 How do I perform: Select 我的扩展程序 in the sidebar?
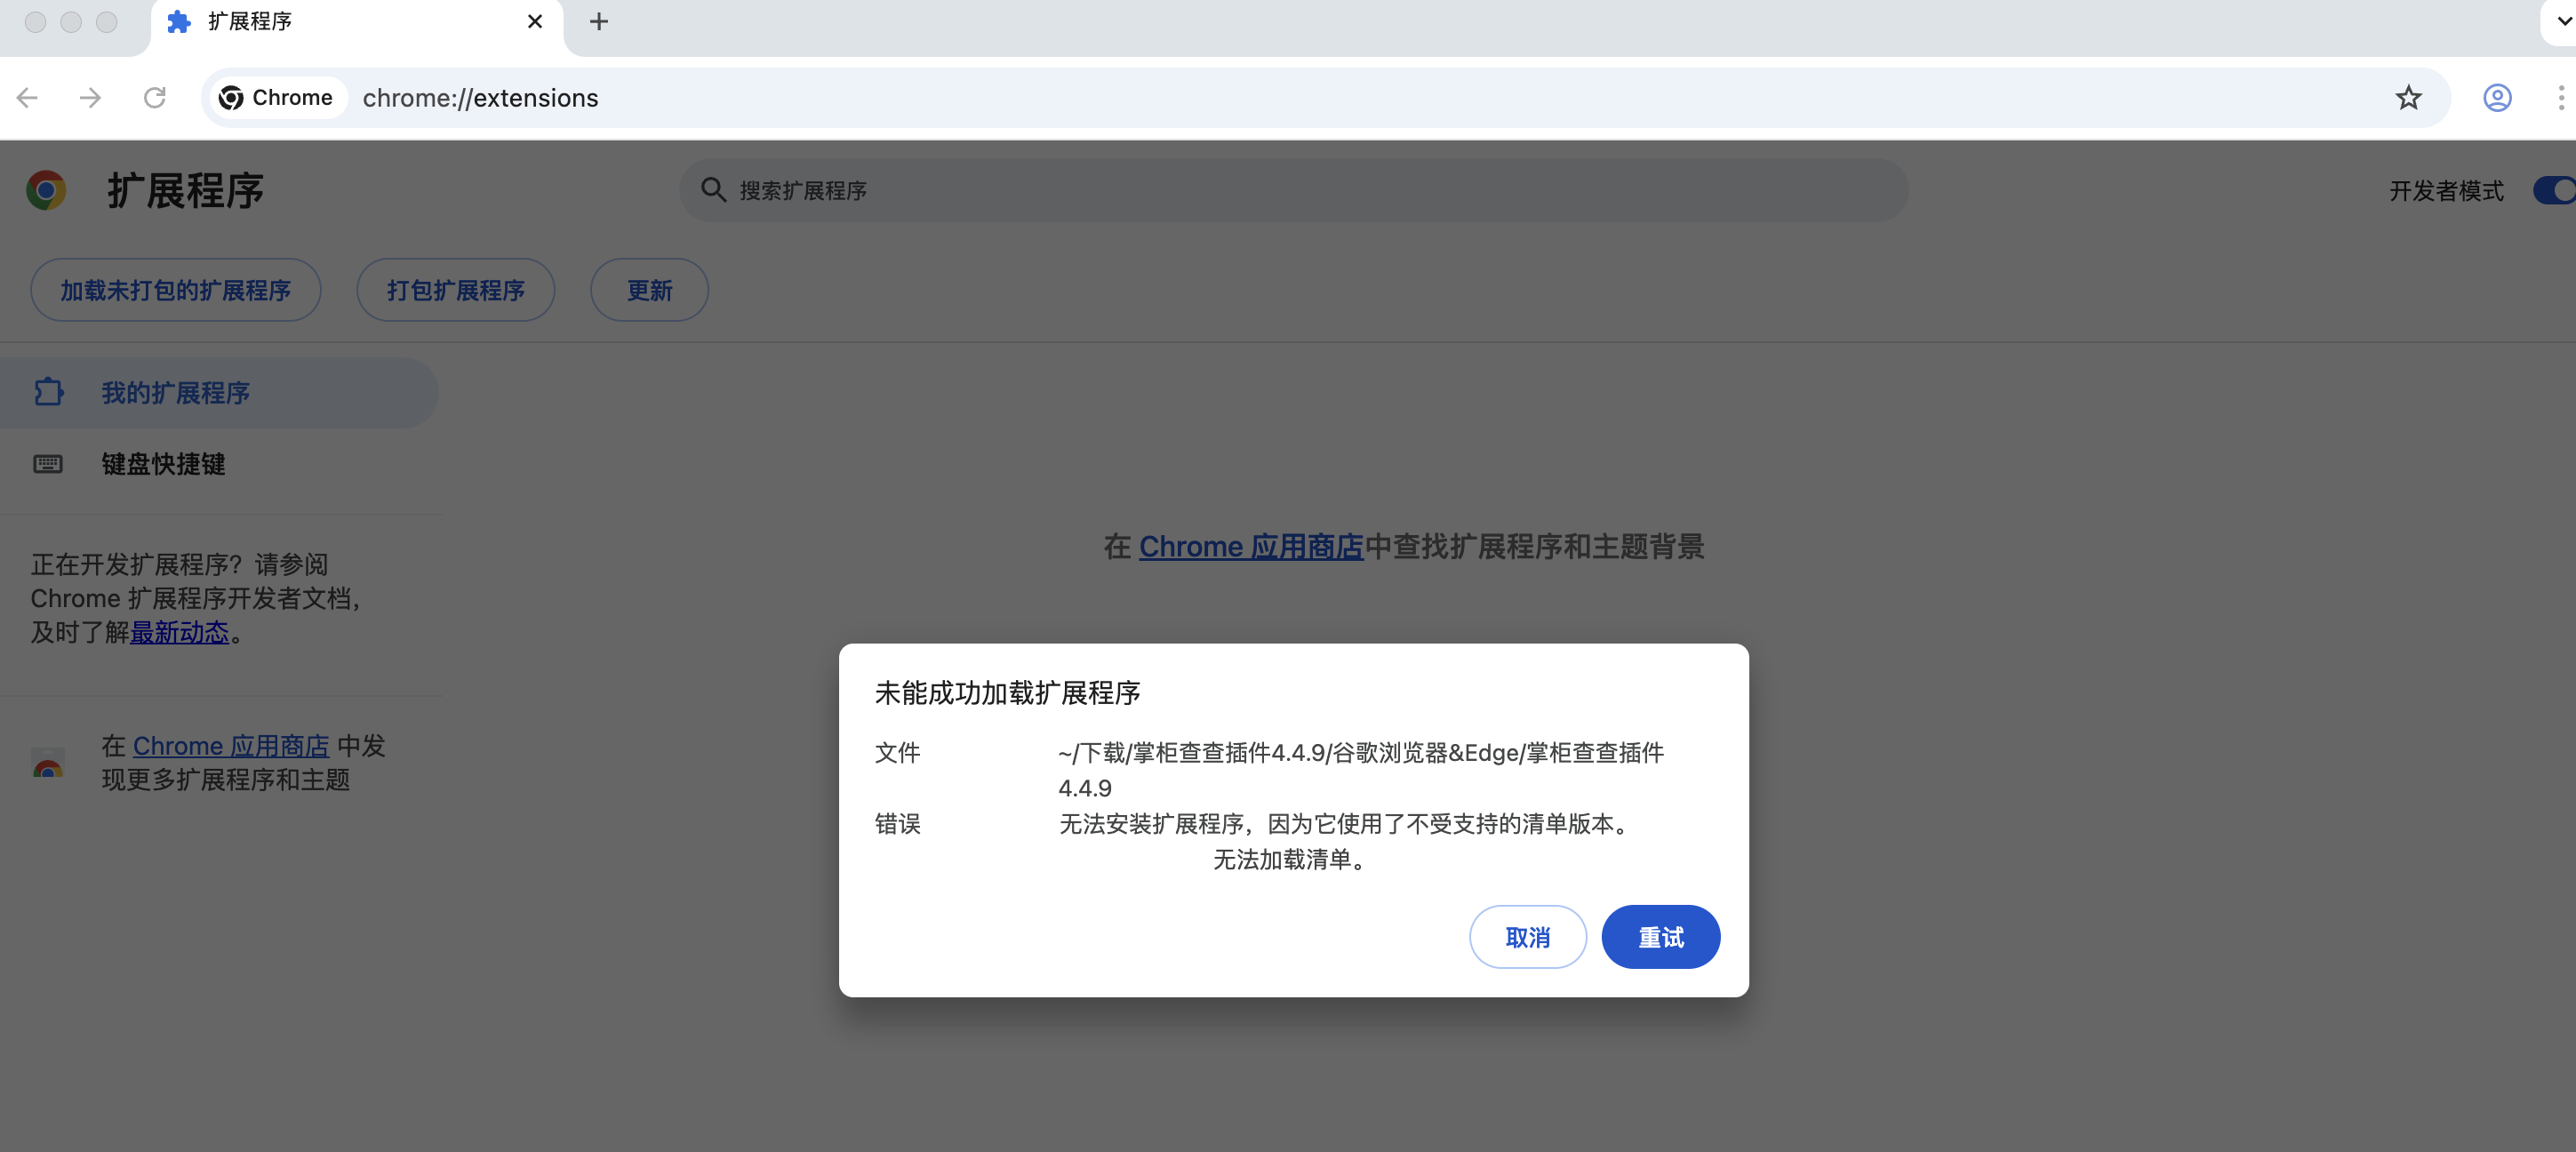[177, 392]
